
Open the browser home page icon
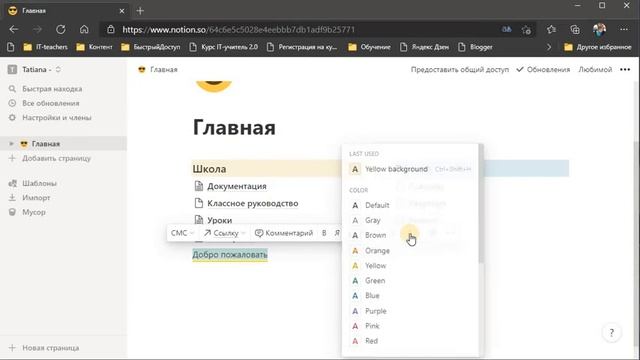84,29
